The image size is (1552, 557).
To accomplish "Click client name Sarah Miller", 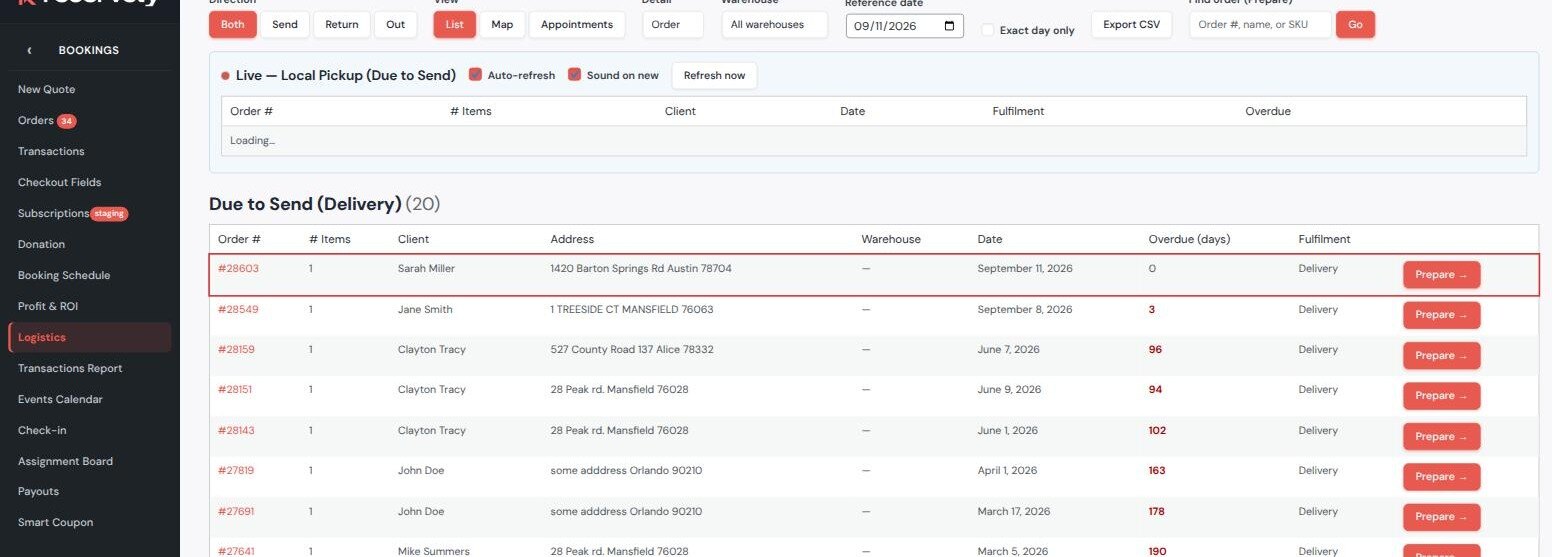I will click(426, 268).
